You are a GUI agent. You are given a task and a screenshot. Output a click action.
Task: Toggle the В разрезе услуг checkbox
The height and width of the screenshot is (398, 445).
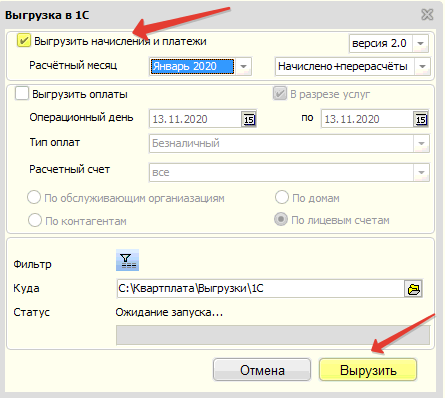280,94
